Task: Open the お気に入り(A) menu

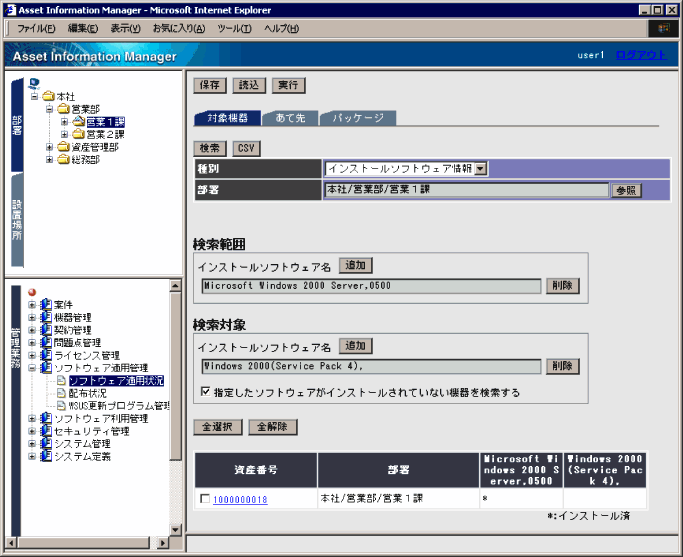Action: [x=179, y=29]
